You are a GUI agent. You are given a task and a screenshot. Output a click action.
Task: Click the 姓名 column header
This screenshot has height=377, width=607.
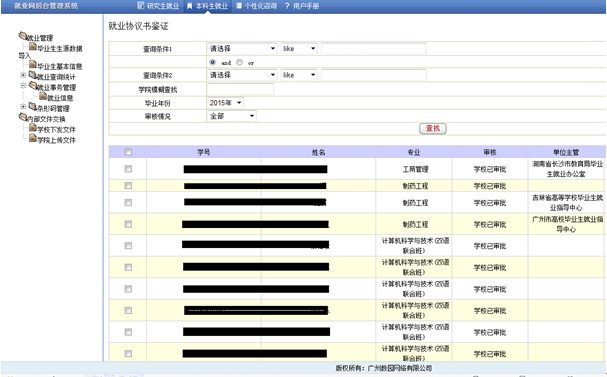tap(318, 152)
